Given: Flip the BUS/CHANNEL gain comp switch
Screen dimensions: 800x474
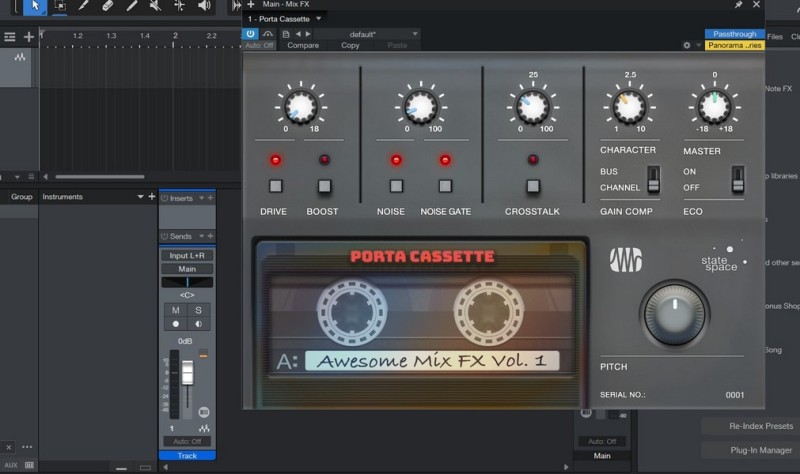Looking at the screenshot, I should [654, 179].
